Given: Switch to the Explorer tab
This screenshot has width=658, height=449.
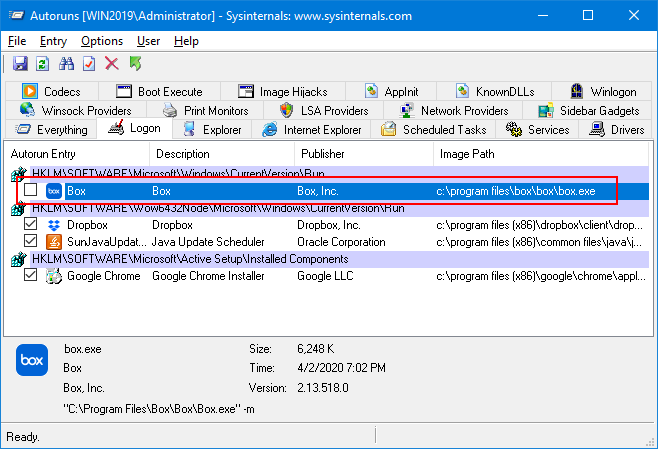Looking at the screenshot, I should pos(212,130).
